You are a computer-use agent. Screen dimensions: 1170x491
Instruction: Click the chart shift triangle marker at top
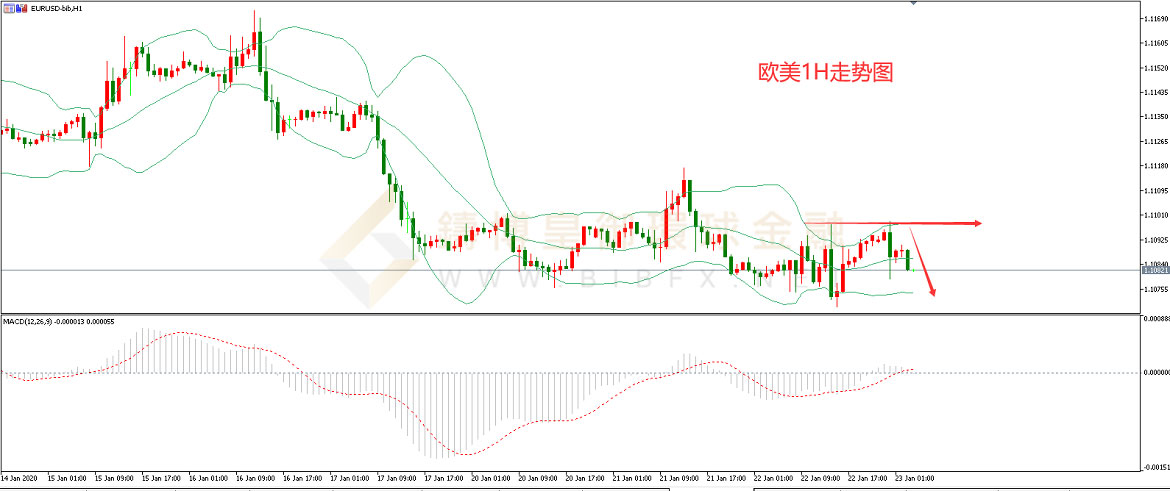tap(913, 3)
